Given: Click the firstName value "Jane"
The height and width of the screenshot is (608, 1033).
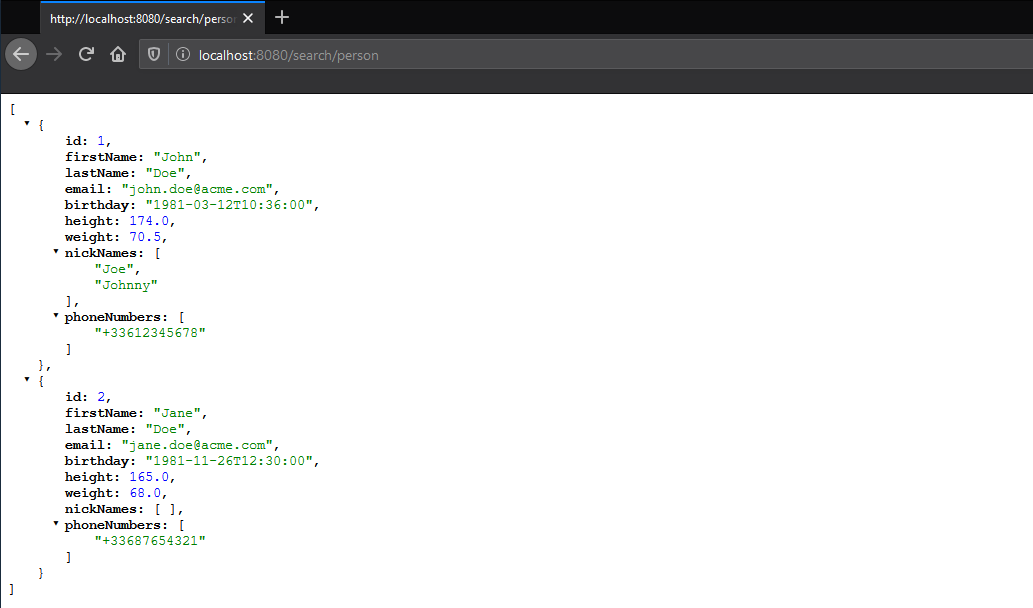Looking at the screenshot, I should 177,413.
